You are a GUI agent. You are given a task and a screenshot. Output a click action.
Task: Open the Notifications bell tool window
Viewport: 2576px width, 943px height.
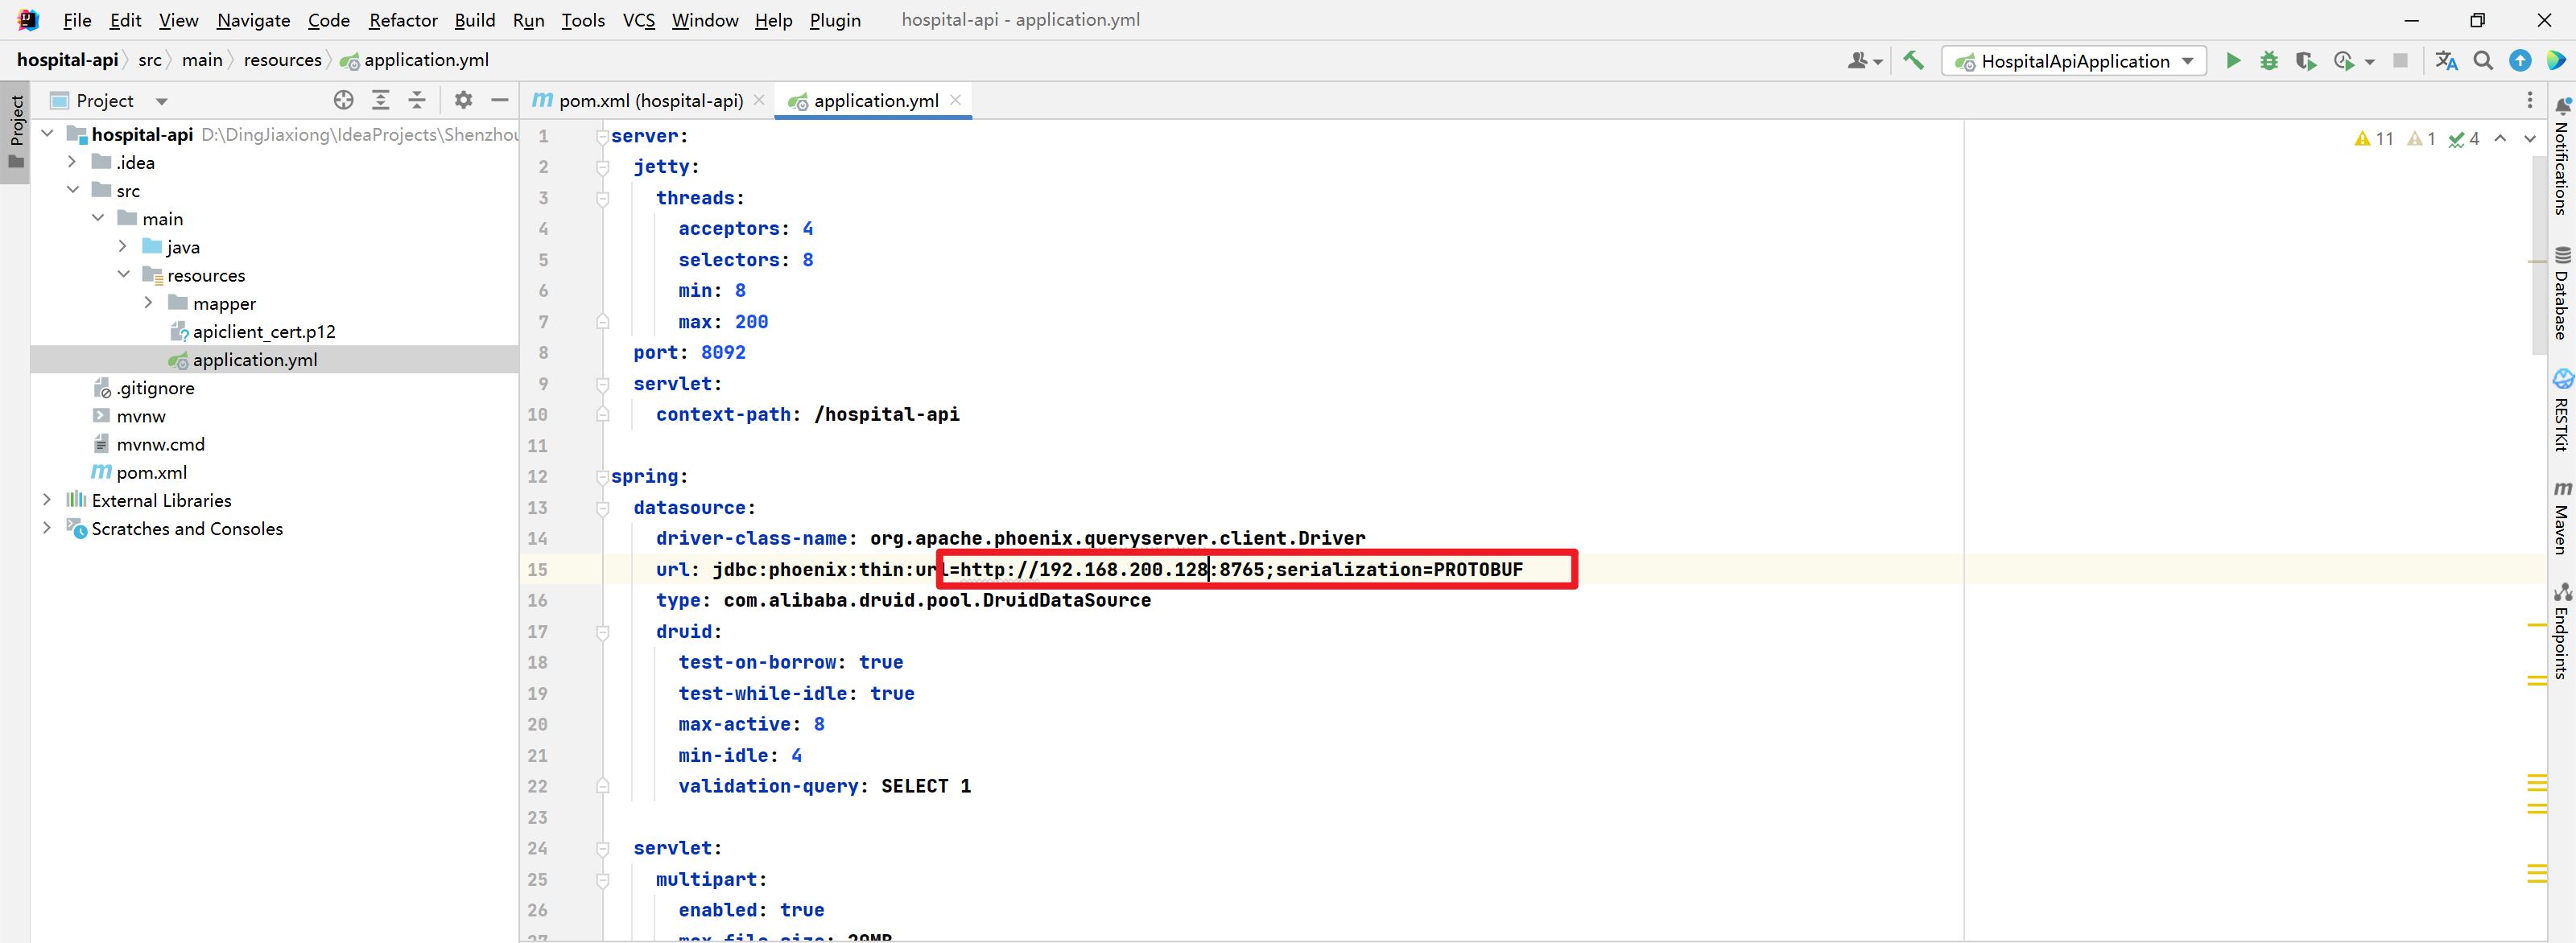point(2562,155)
